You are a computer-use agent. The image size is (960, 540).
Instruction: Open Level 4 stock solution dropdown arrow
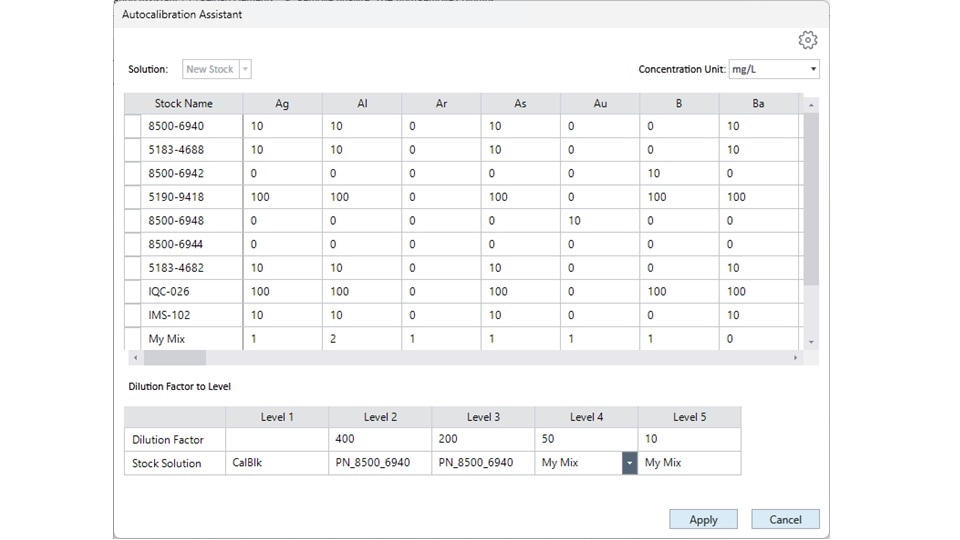tap(629, 464)
